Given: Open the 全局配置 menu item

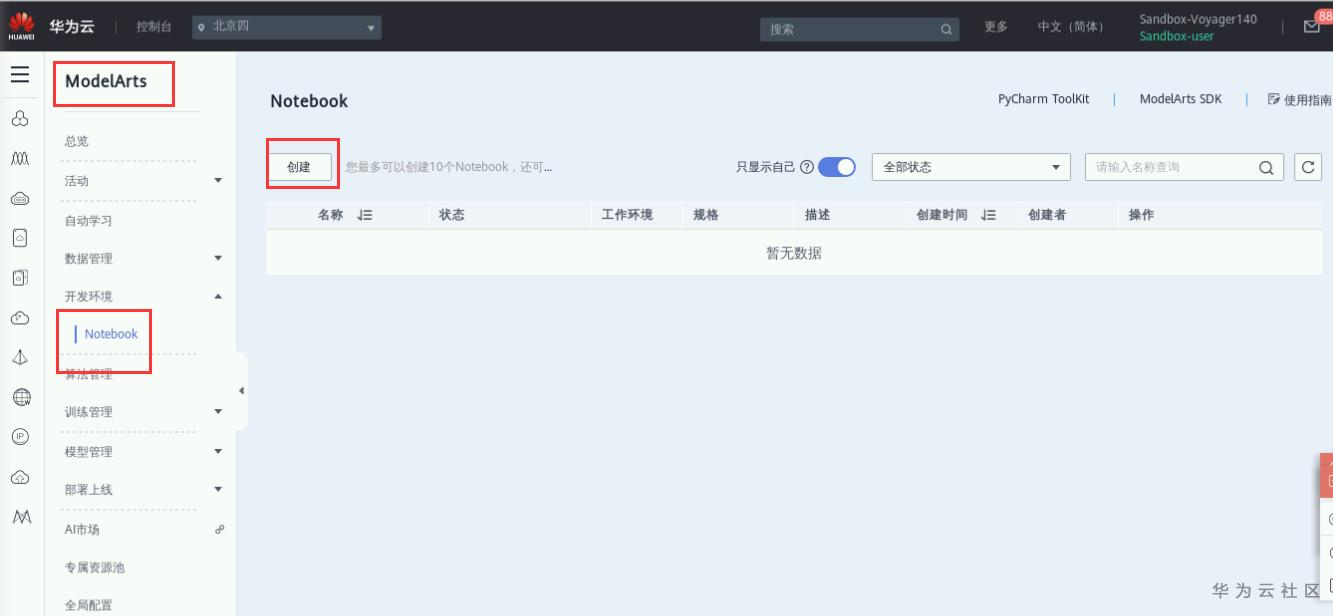Looking at the screenshot, I should pyautogui.click(x=88, y=605).
